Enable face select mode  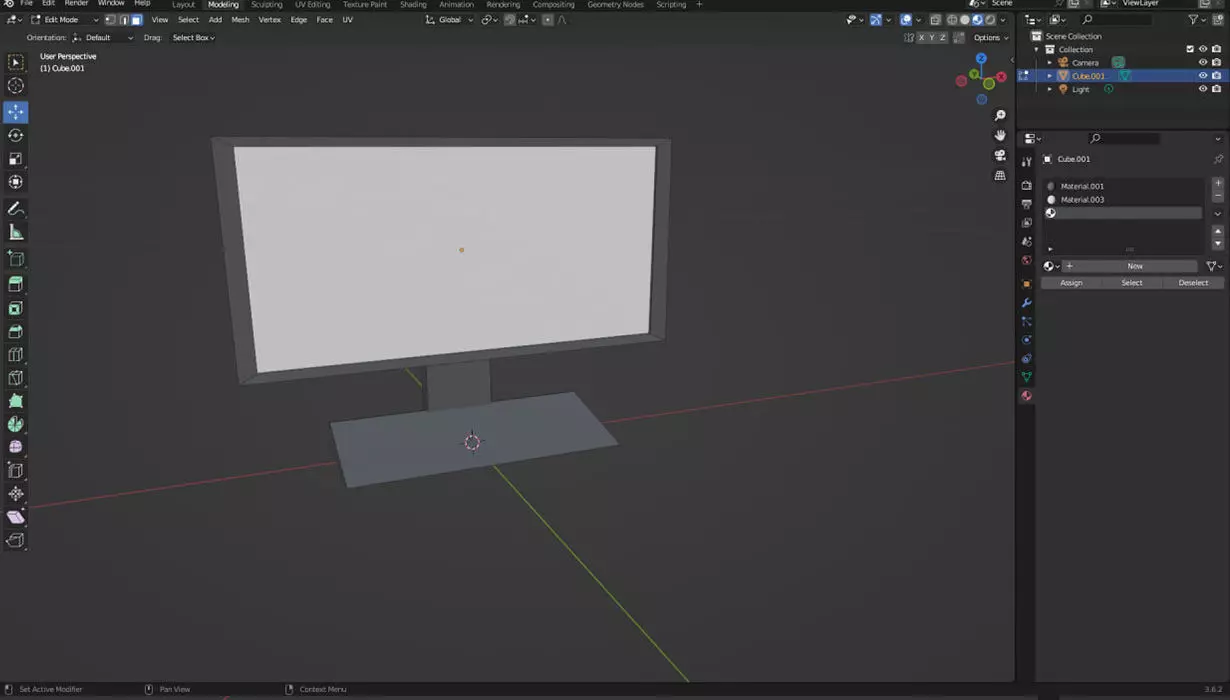pyautogui.click(x=136, y=20)
